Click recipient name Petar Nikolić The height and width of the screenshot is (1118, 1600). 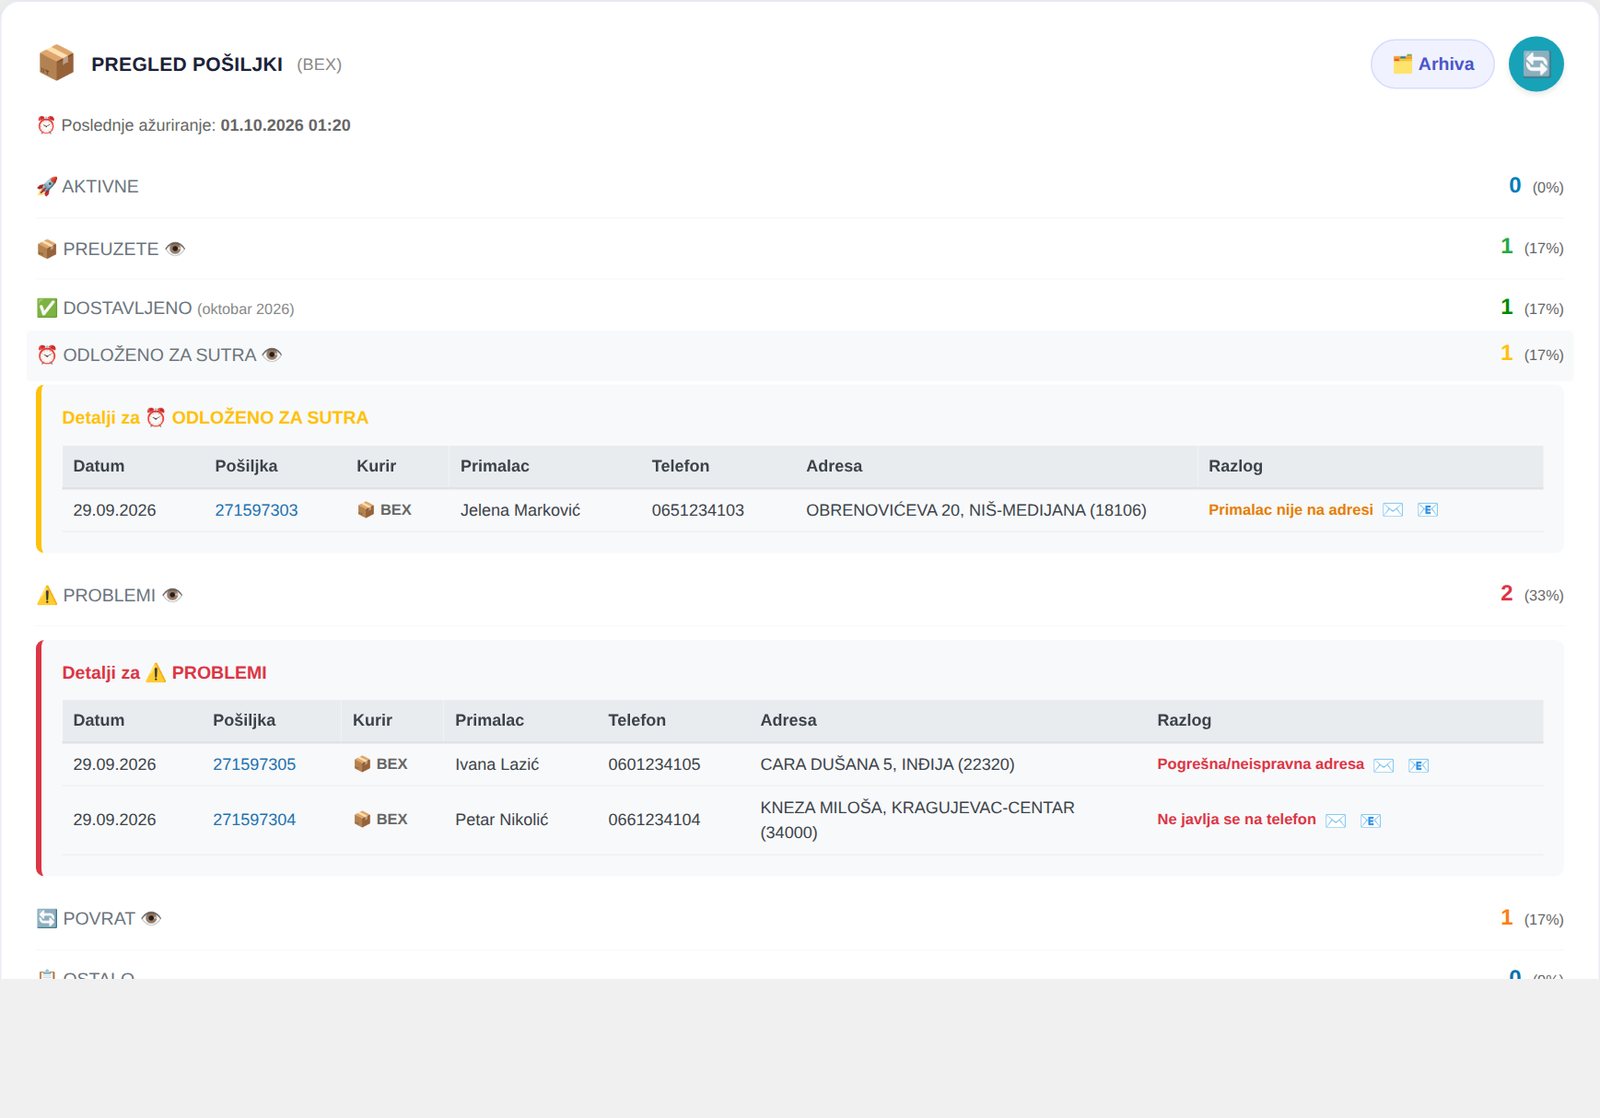pos(502,819)
